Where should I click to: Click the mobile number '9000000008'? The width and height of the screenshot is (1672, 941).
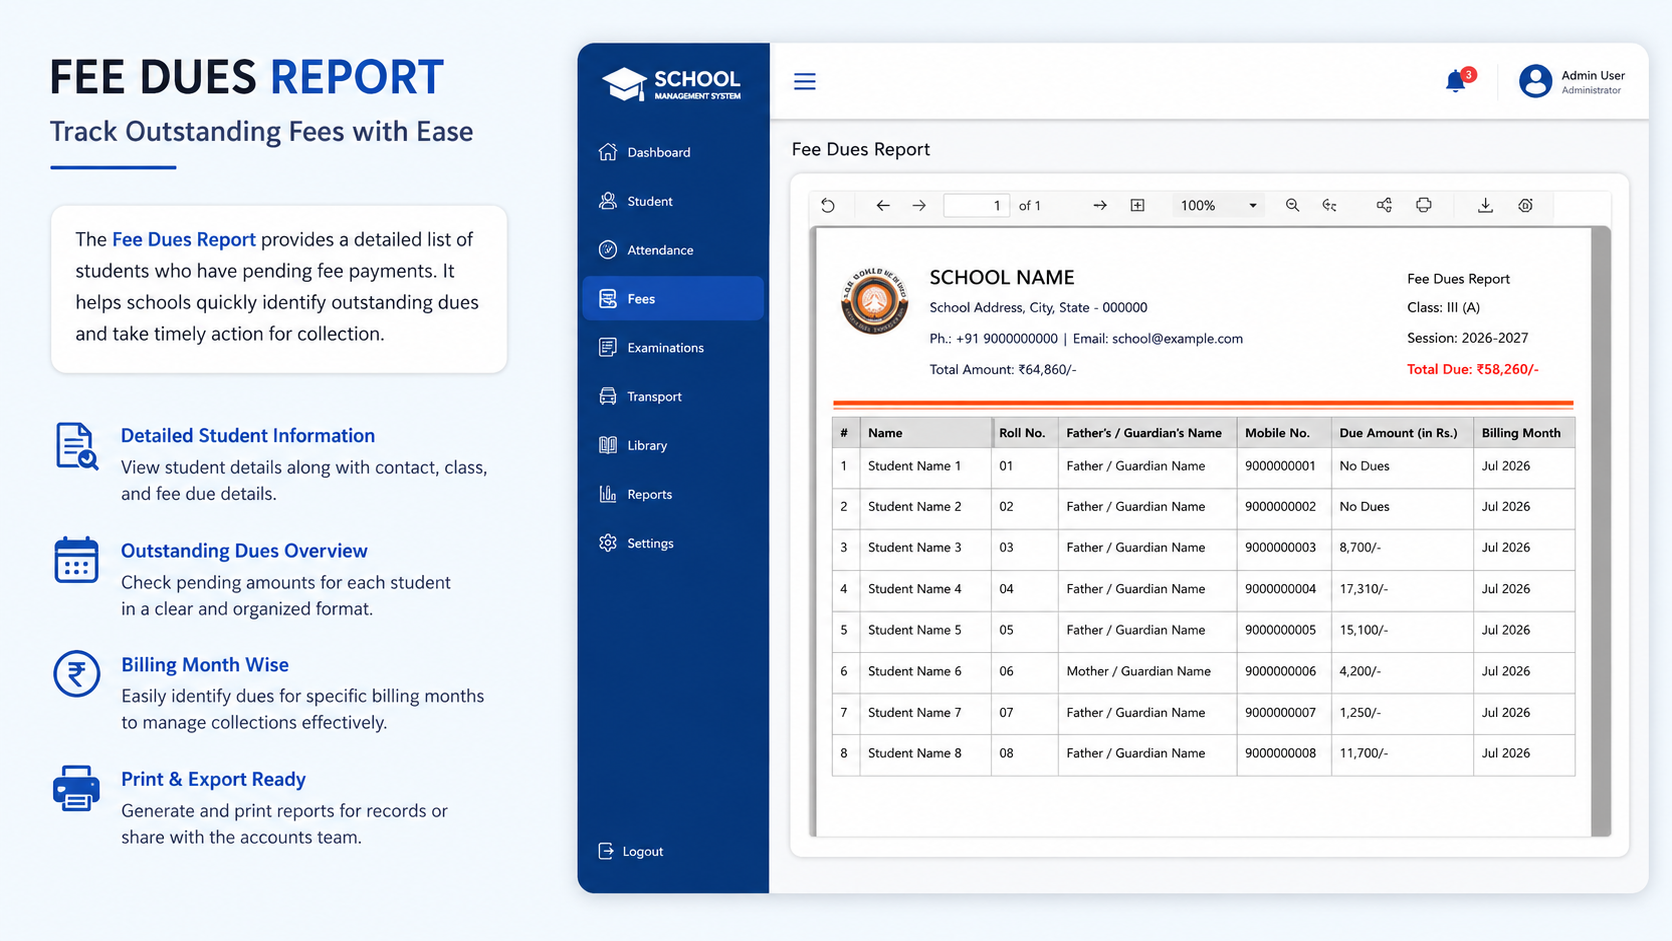[x=1280, y=753]
